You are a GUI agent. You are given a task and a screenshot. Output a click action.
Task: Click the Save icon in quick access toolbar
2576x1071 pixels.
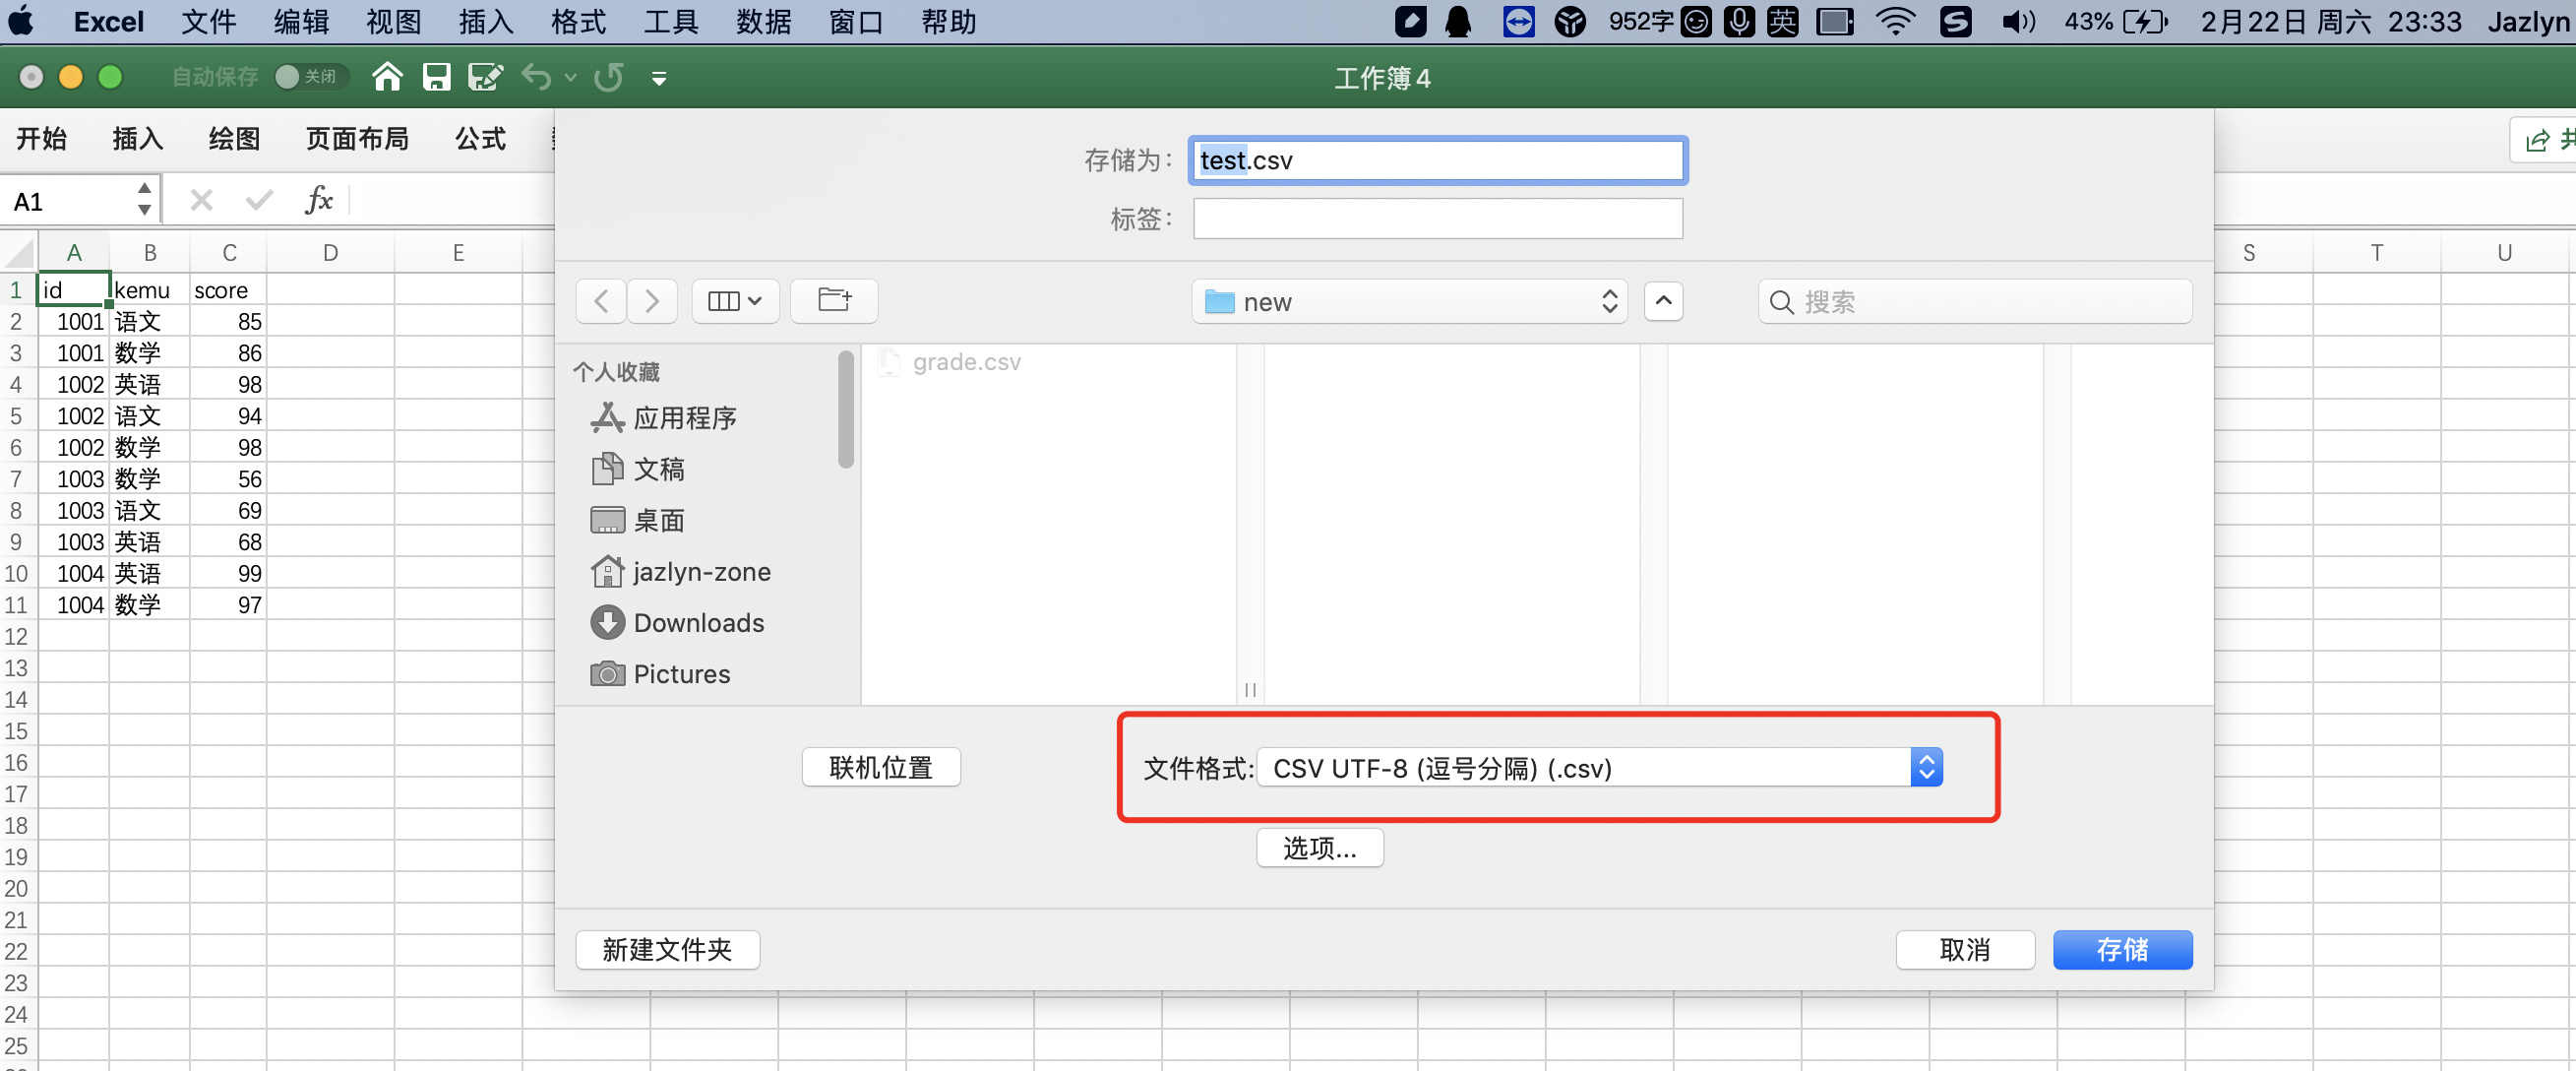(437, 77)
